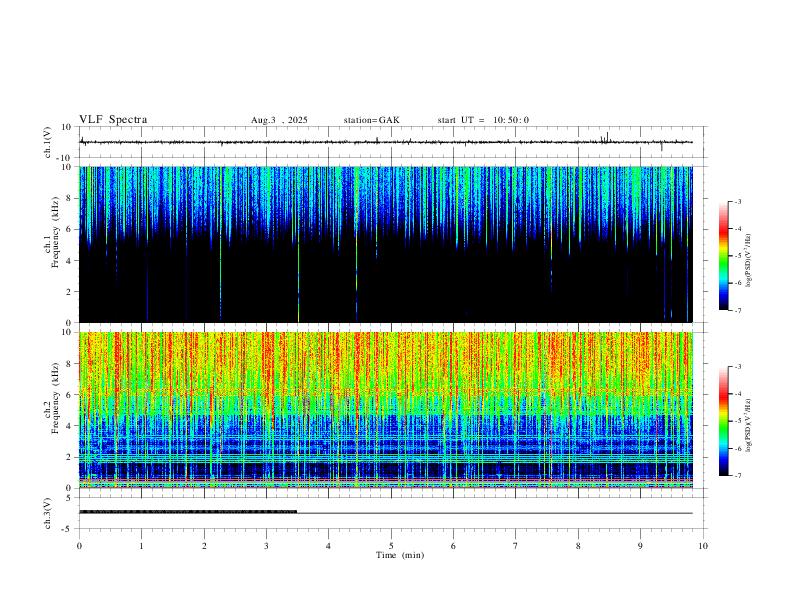Click the "ch.1(V)" waveform axis label

click(x=48, y=142)
